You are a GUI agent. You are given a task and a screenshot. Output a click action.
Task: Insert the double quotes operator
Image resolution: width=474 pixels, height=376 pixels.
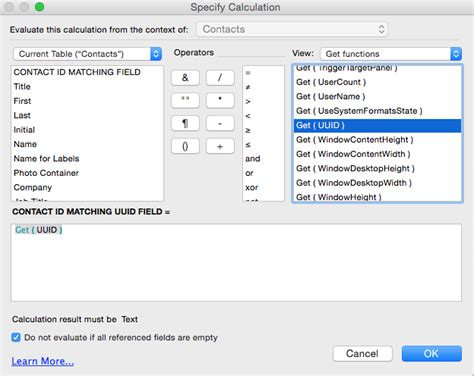[x=185, y=100]
